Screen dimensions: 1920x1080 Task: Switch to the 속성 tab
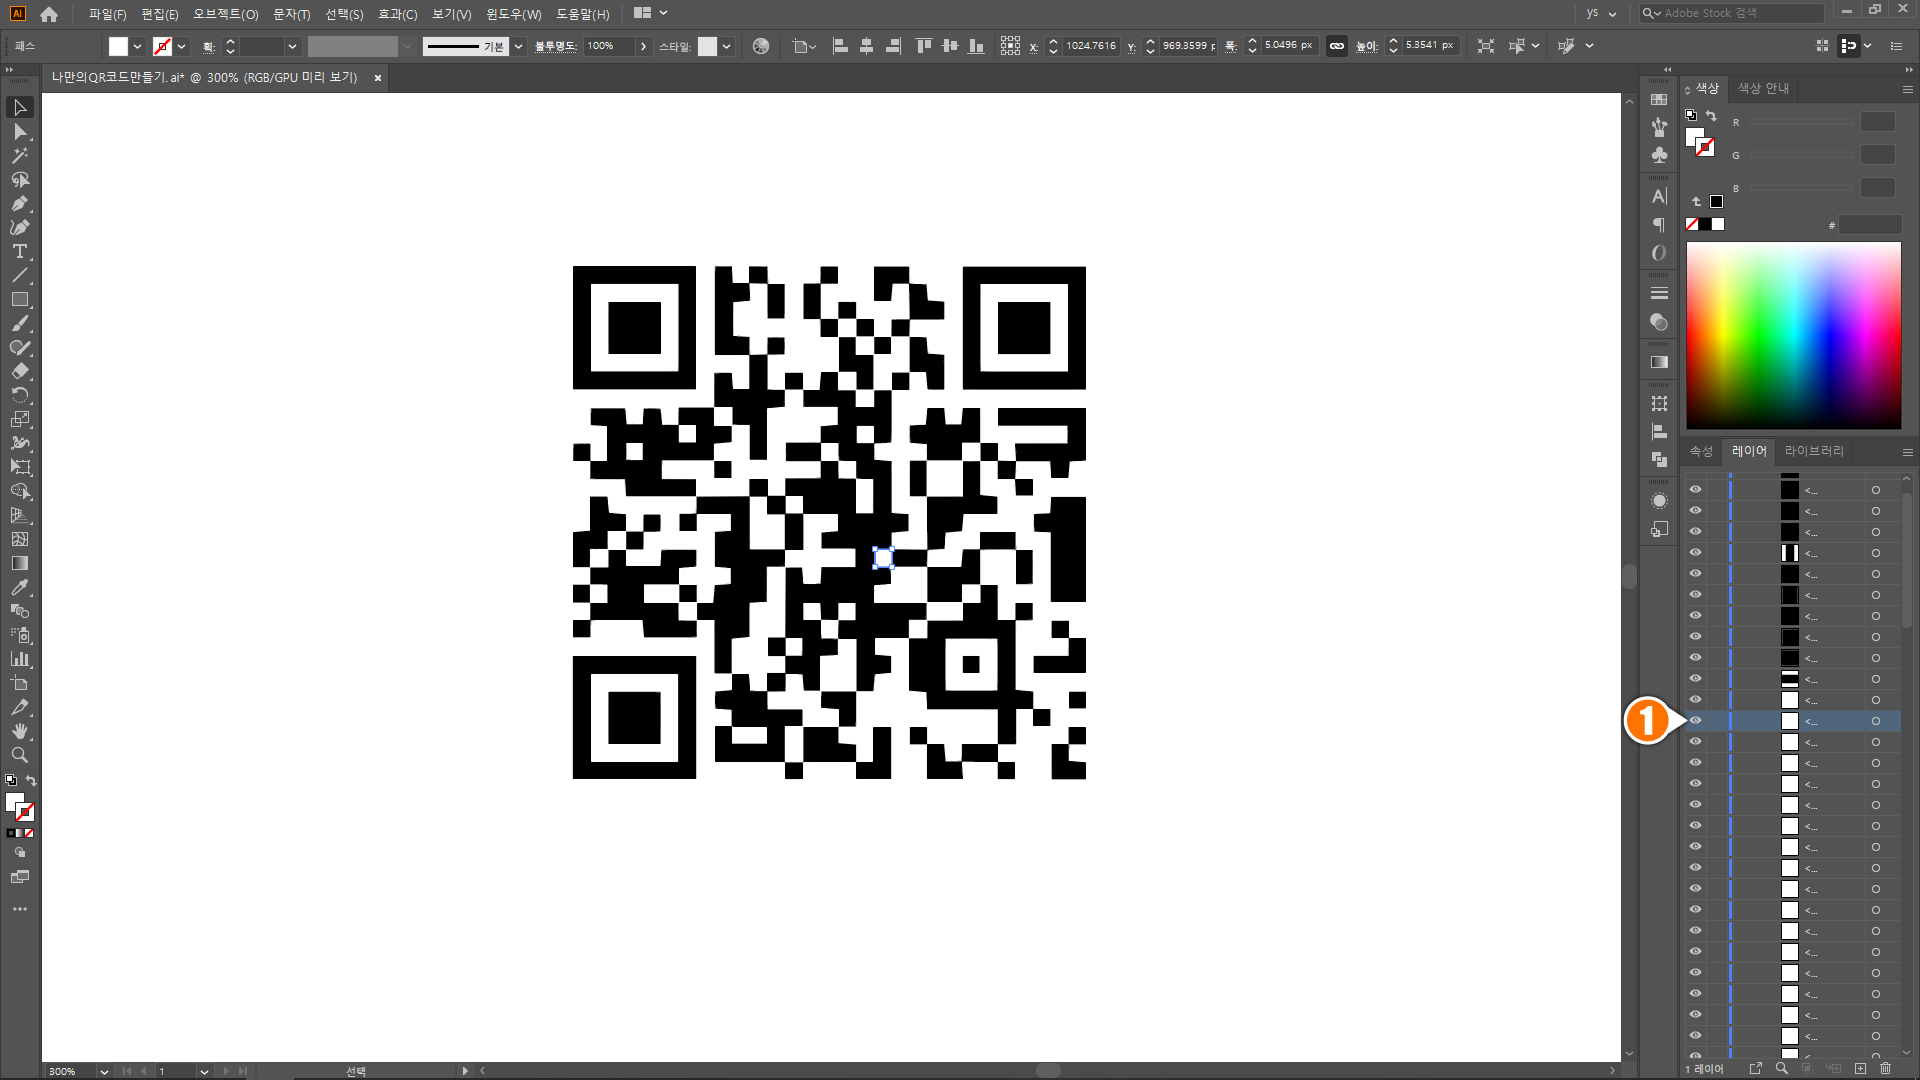[x=1701, y=451]
